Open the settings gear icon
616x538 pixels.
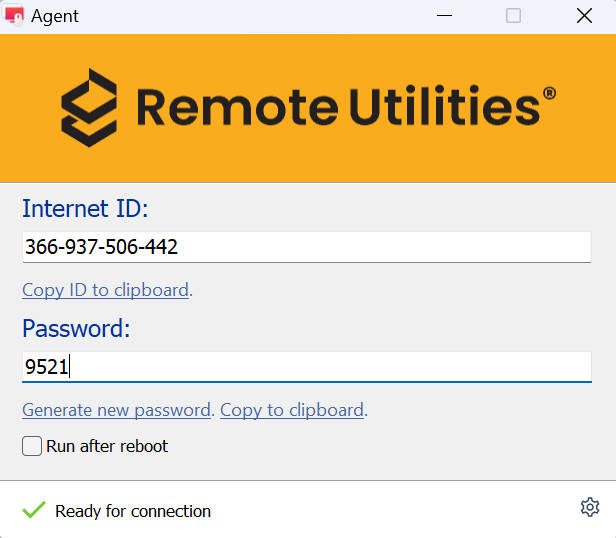590,507
